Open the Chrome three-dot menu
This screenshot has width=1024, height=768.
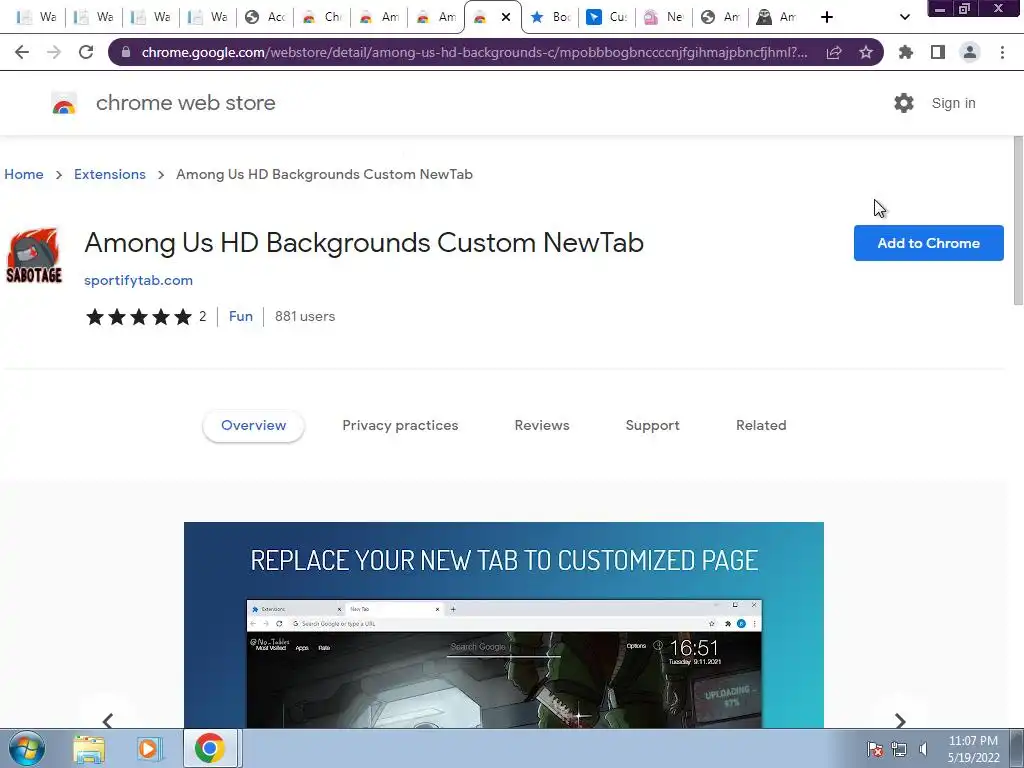[1002, 52]
